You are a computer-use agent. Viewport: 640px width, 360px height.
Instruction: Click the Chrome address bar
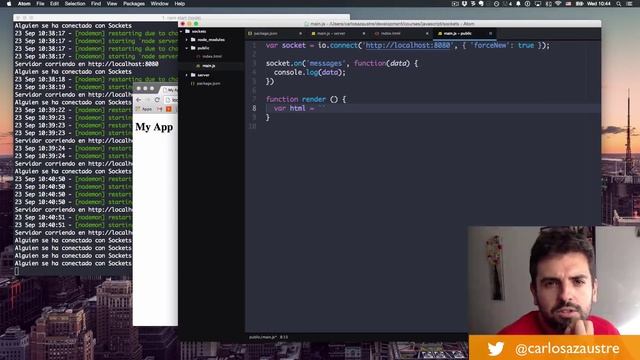(x=171, y=100)
